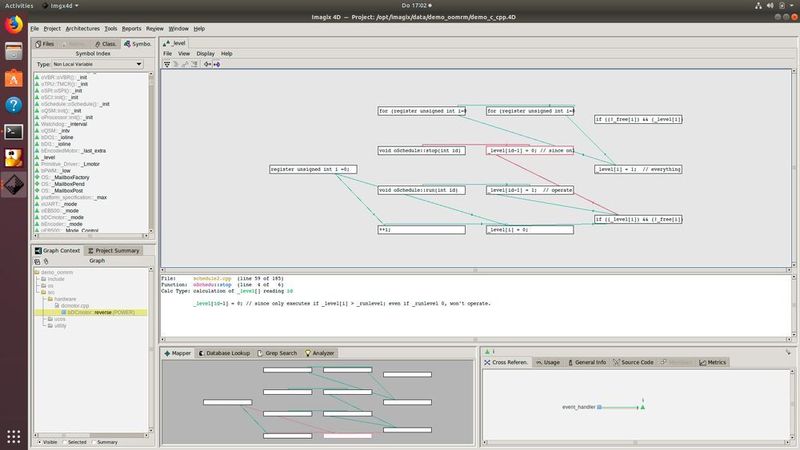Open the Architectures menu
The width and height of the screenshot is (800, 450).
click(x=83, y=29)
